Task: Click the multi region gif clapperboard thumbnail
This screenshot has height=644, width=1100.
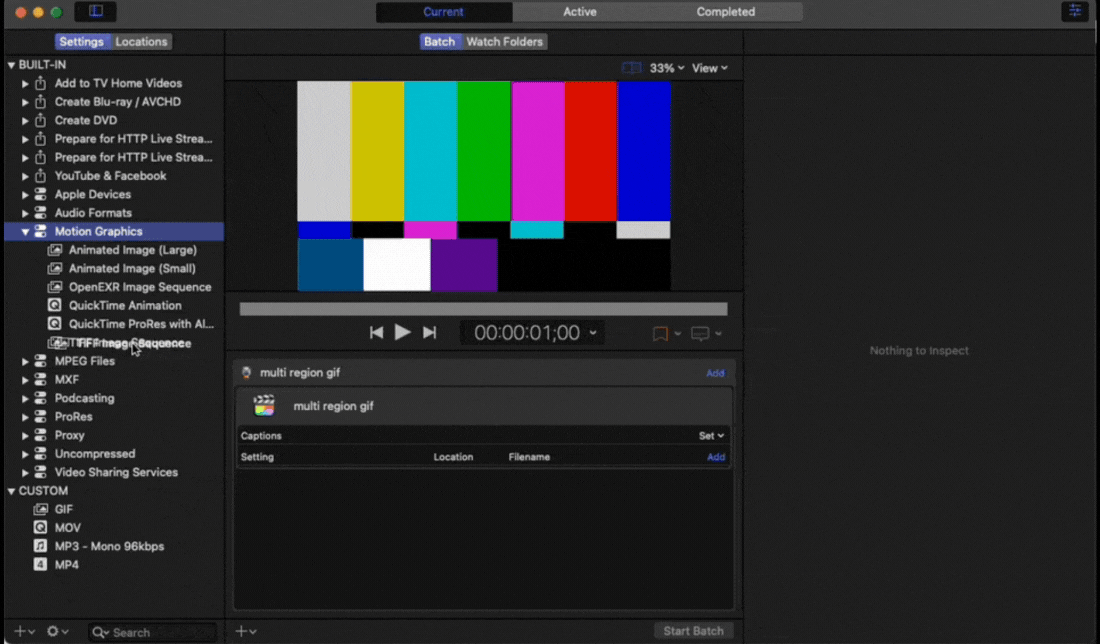Action: click(263, 406)
